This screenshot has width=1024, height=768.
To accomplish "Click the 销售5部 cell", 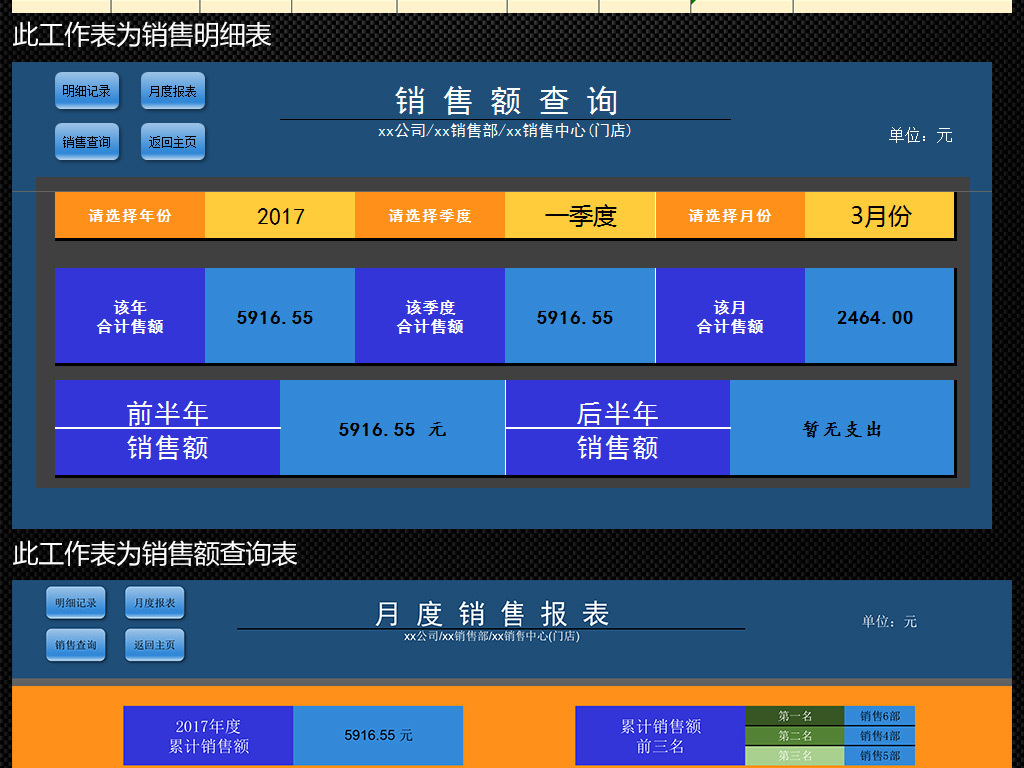I will tap(880, 756).
